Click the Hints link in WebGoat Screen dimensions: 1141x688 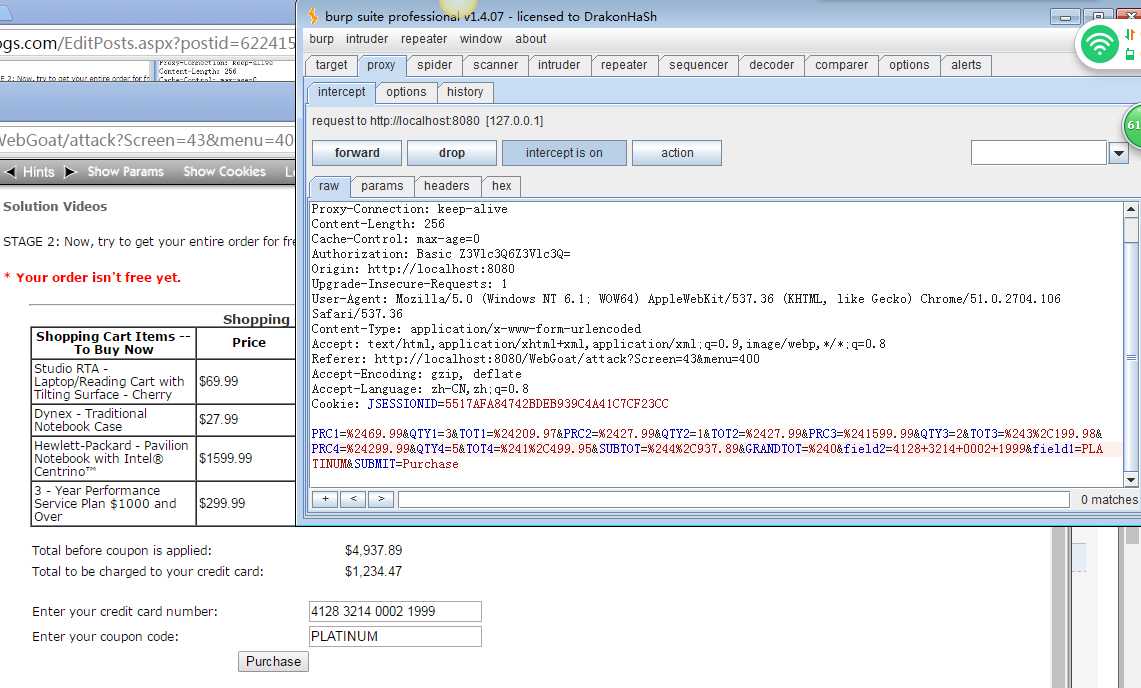click(39, 172)
